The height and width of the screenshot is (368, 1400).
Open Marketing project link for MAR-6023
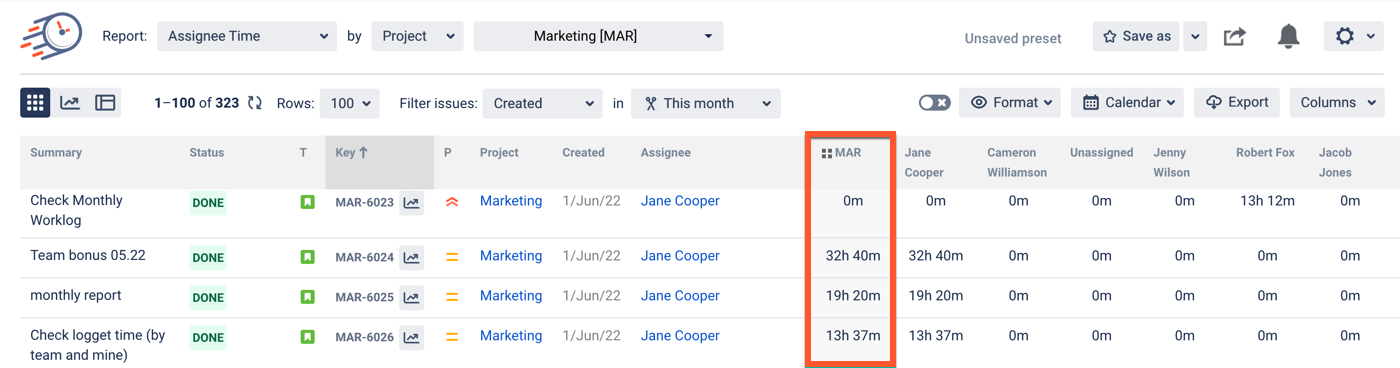511,201
